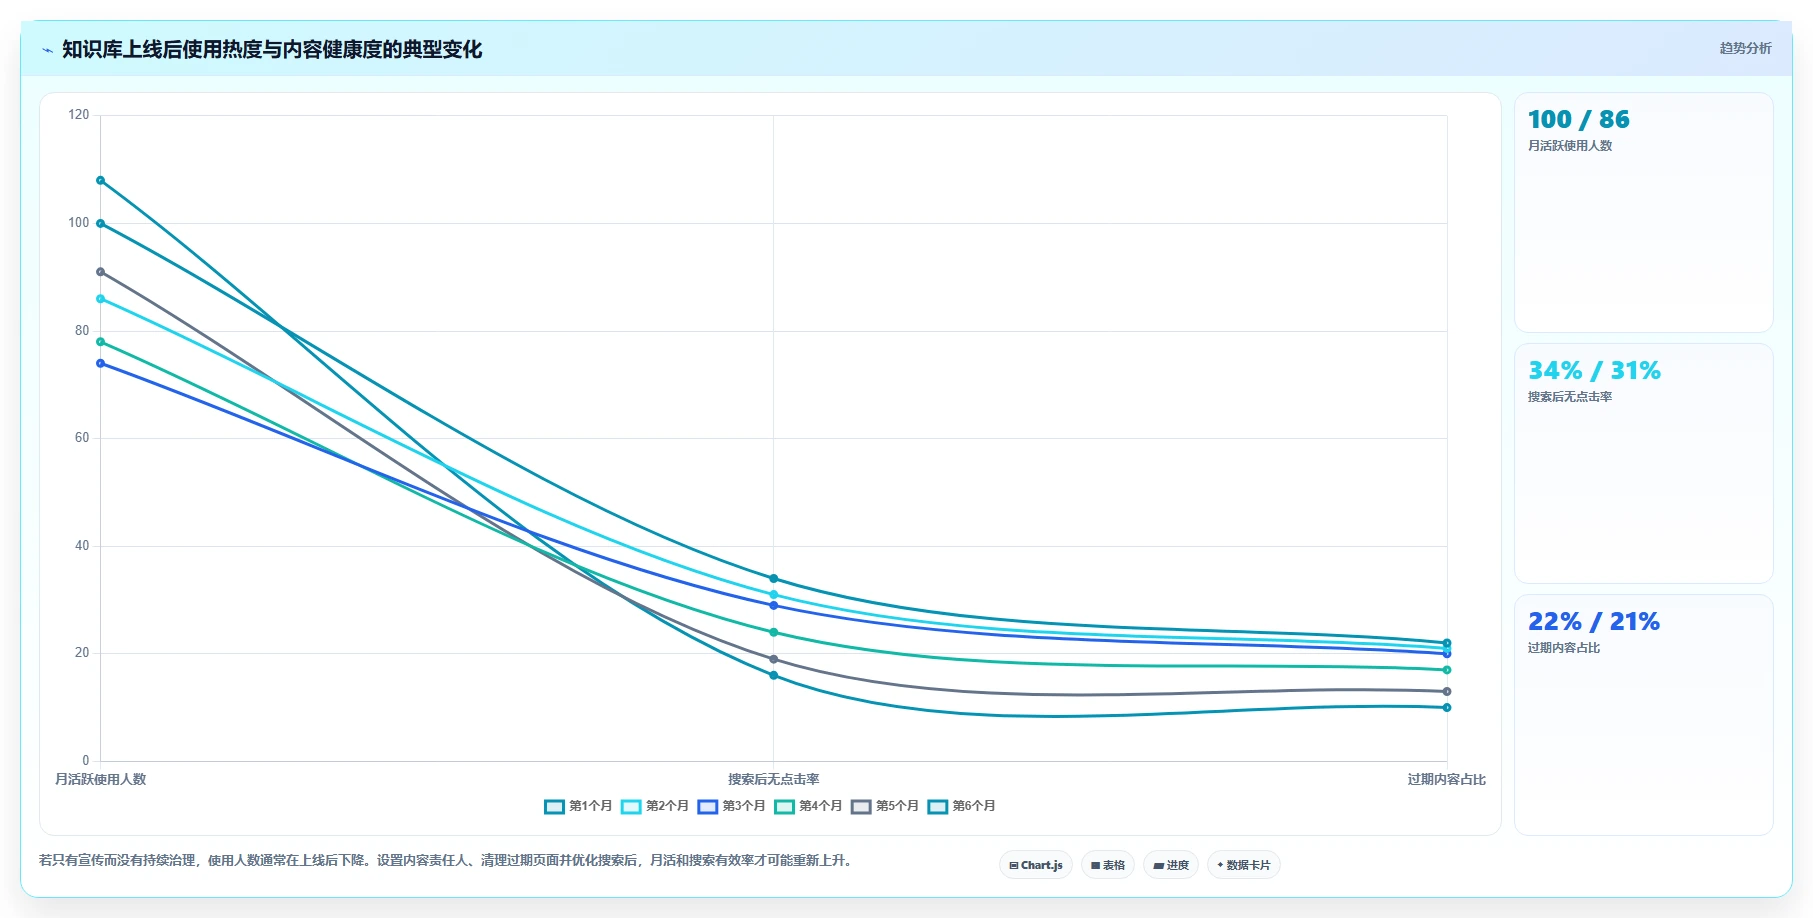The width and height of the screenshot is (1813, 918).
Task: Click the lowest data point on 过期内容占比 at 10
Action: [x=1447, y=708]
